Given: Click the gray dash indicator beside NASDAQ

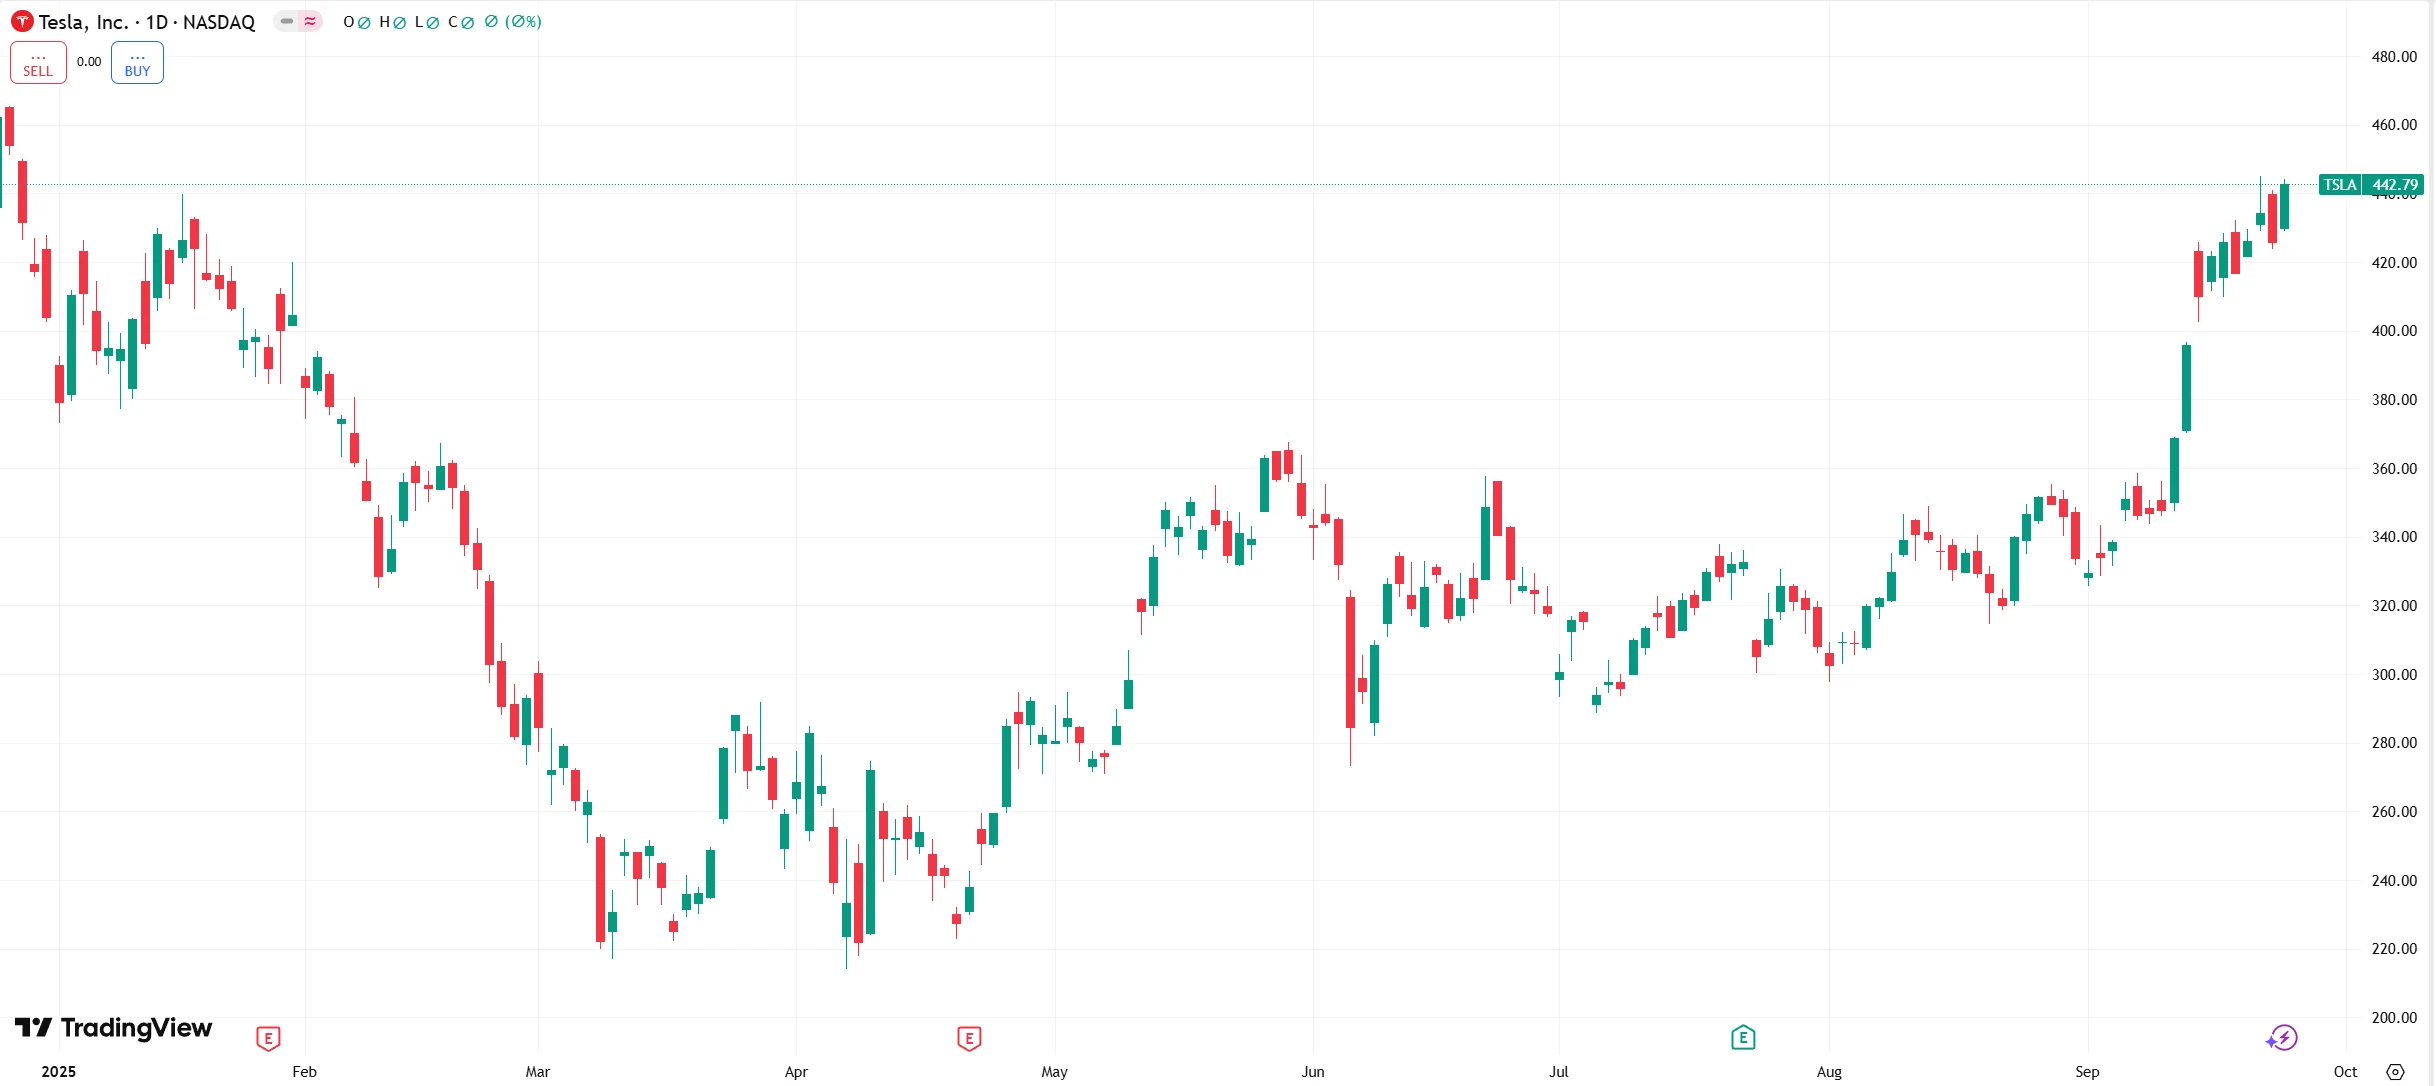Looking at the screenshot, I should pos(287,21).
